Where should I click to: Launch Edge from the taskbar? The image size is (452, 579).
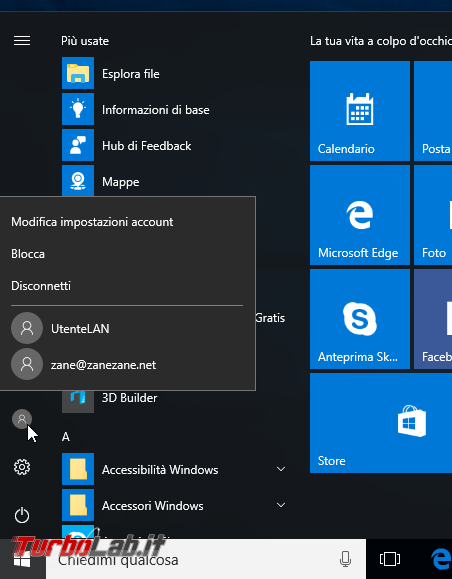point(441,559)
